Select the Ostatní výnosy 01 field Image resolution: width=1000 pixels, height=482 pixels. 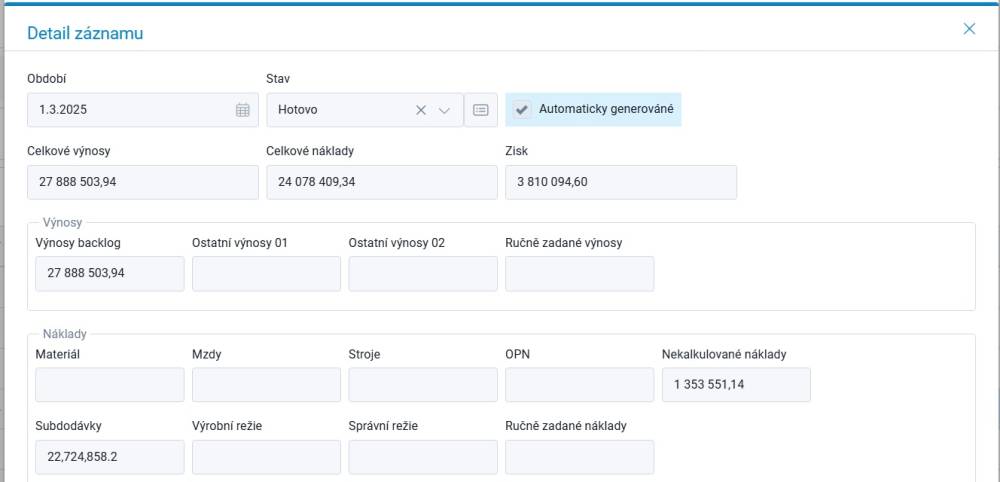coord(267,274)
